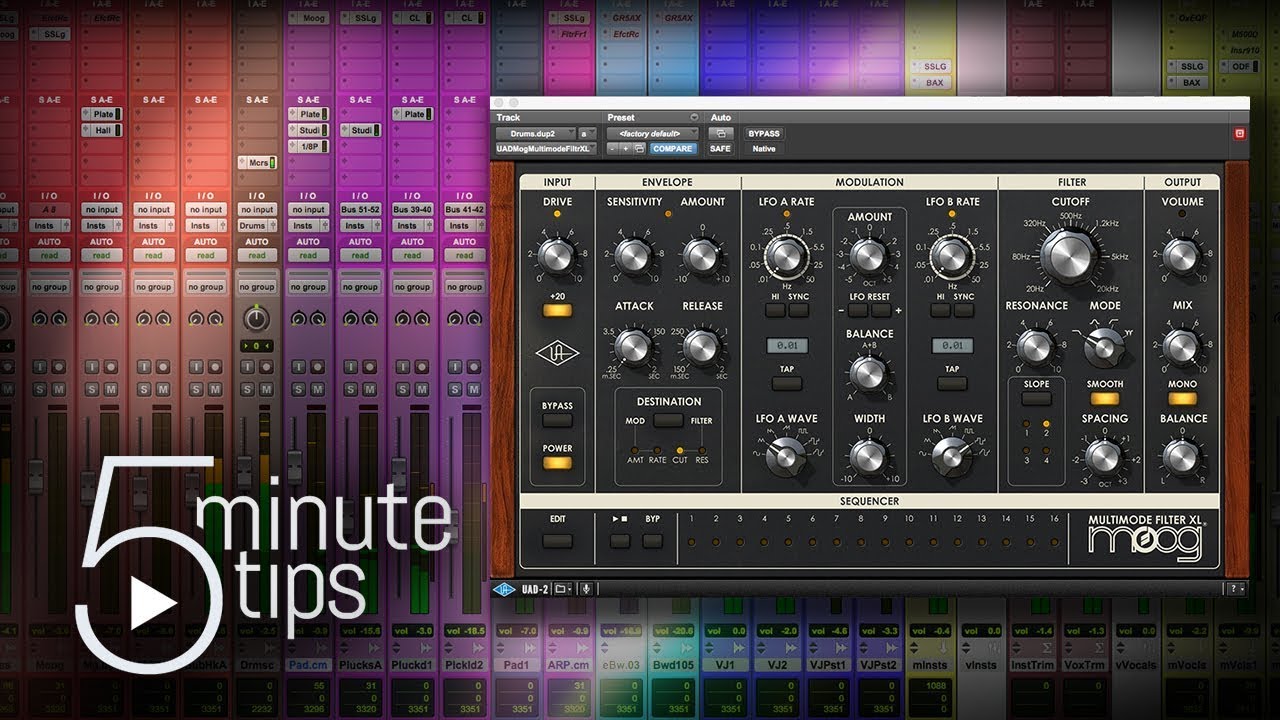Click the microphone icon in UAD-2 toolbar
Viewport: 1280px width, 720px height.
coord(587,589)
